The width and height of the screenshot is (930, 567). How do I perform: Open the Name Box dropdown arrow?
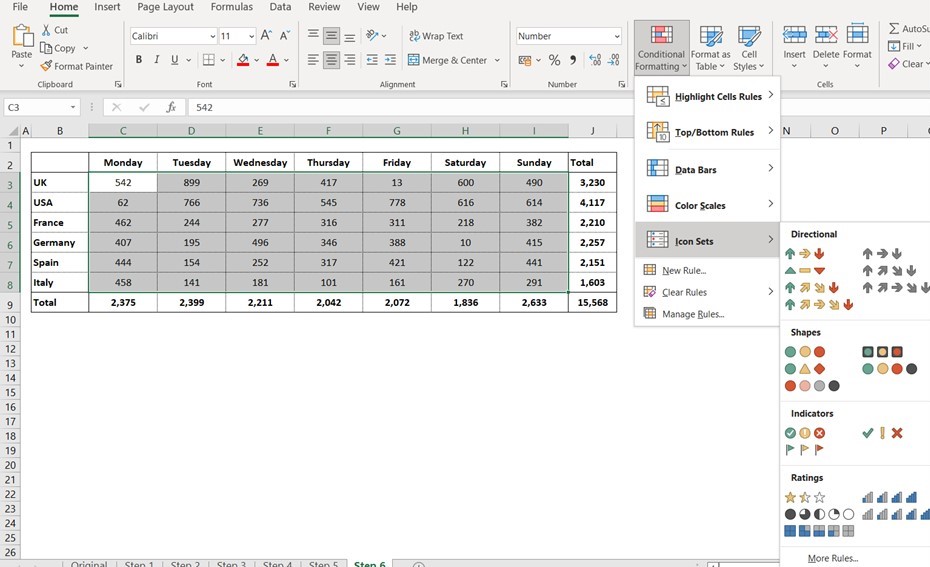(x=73, y=107)
